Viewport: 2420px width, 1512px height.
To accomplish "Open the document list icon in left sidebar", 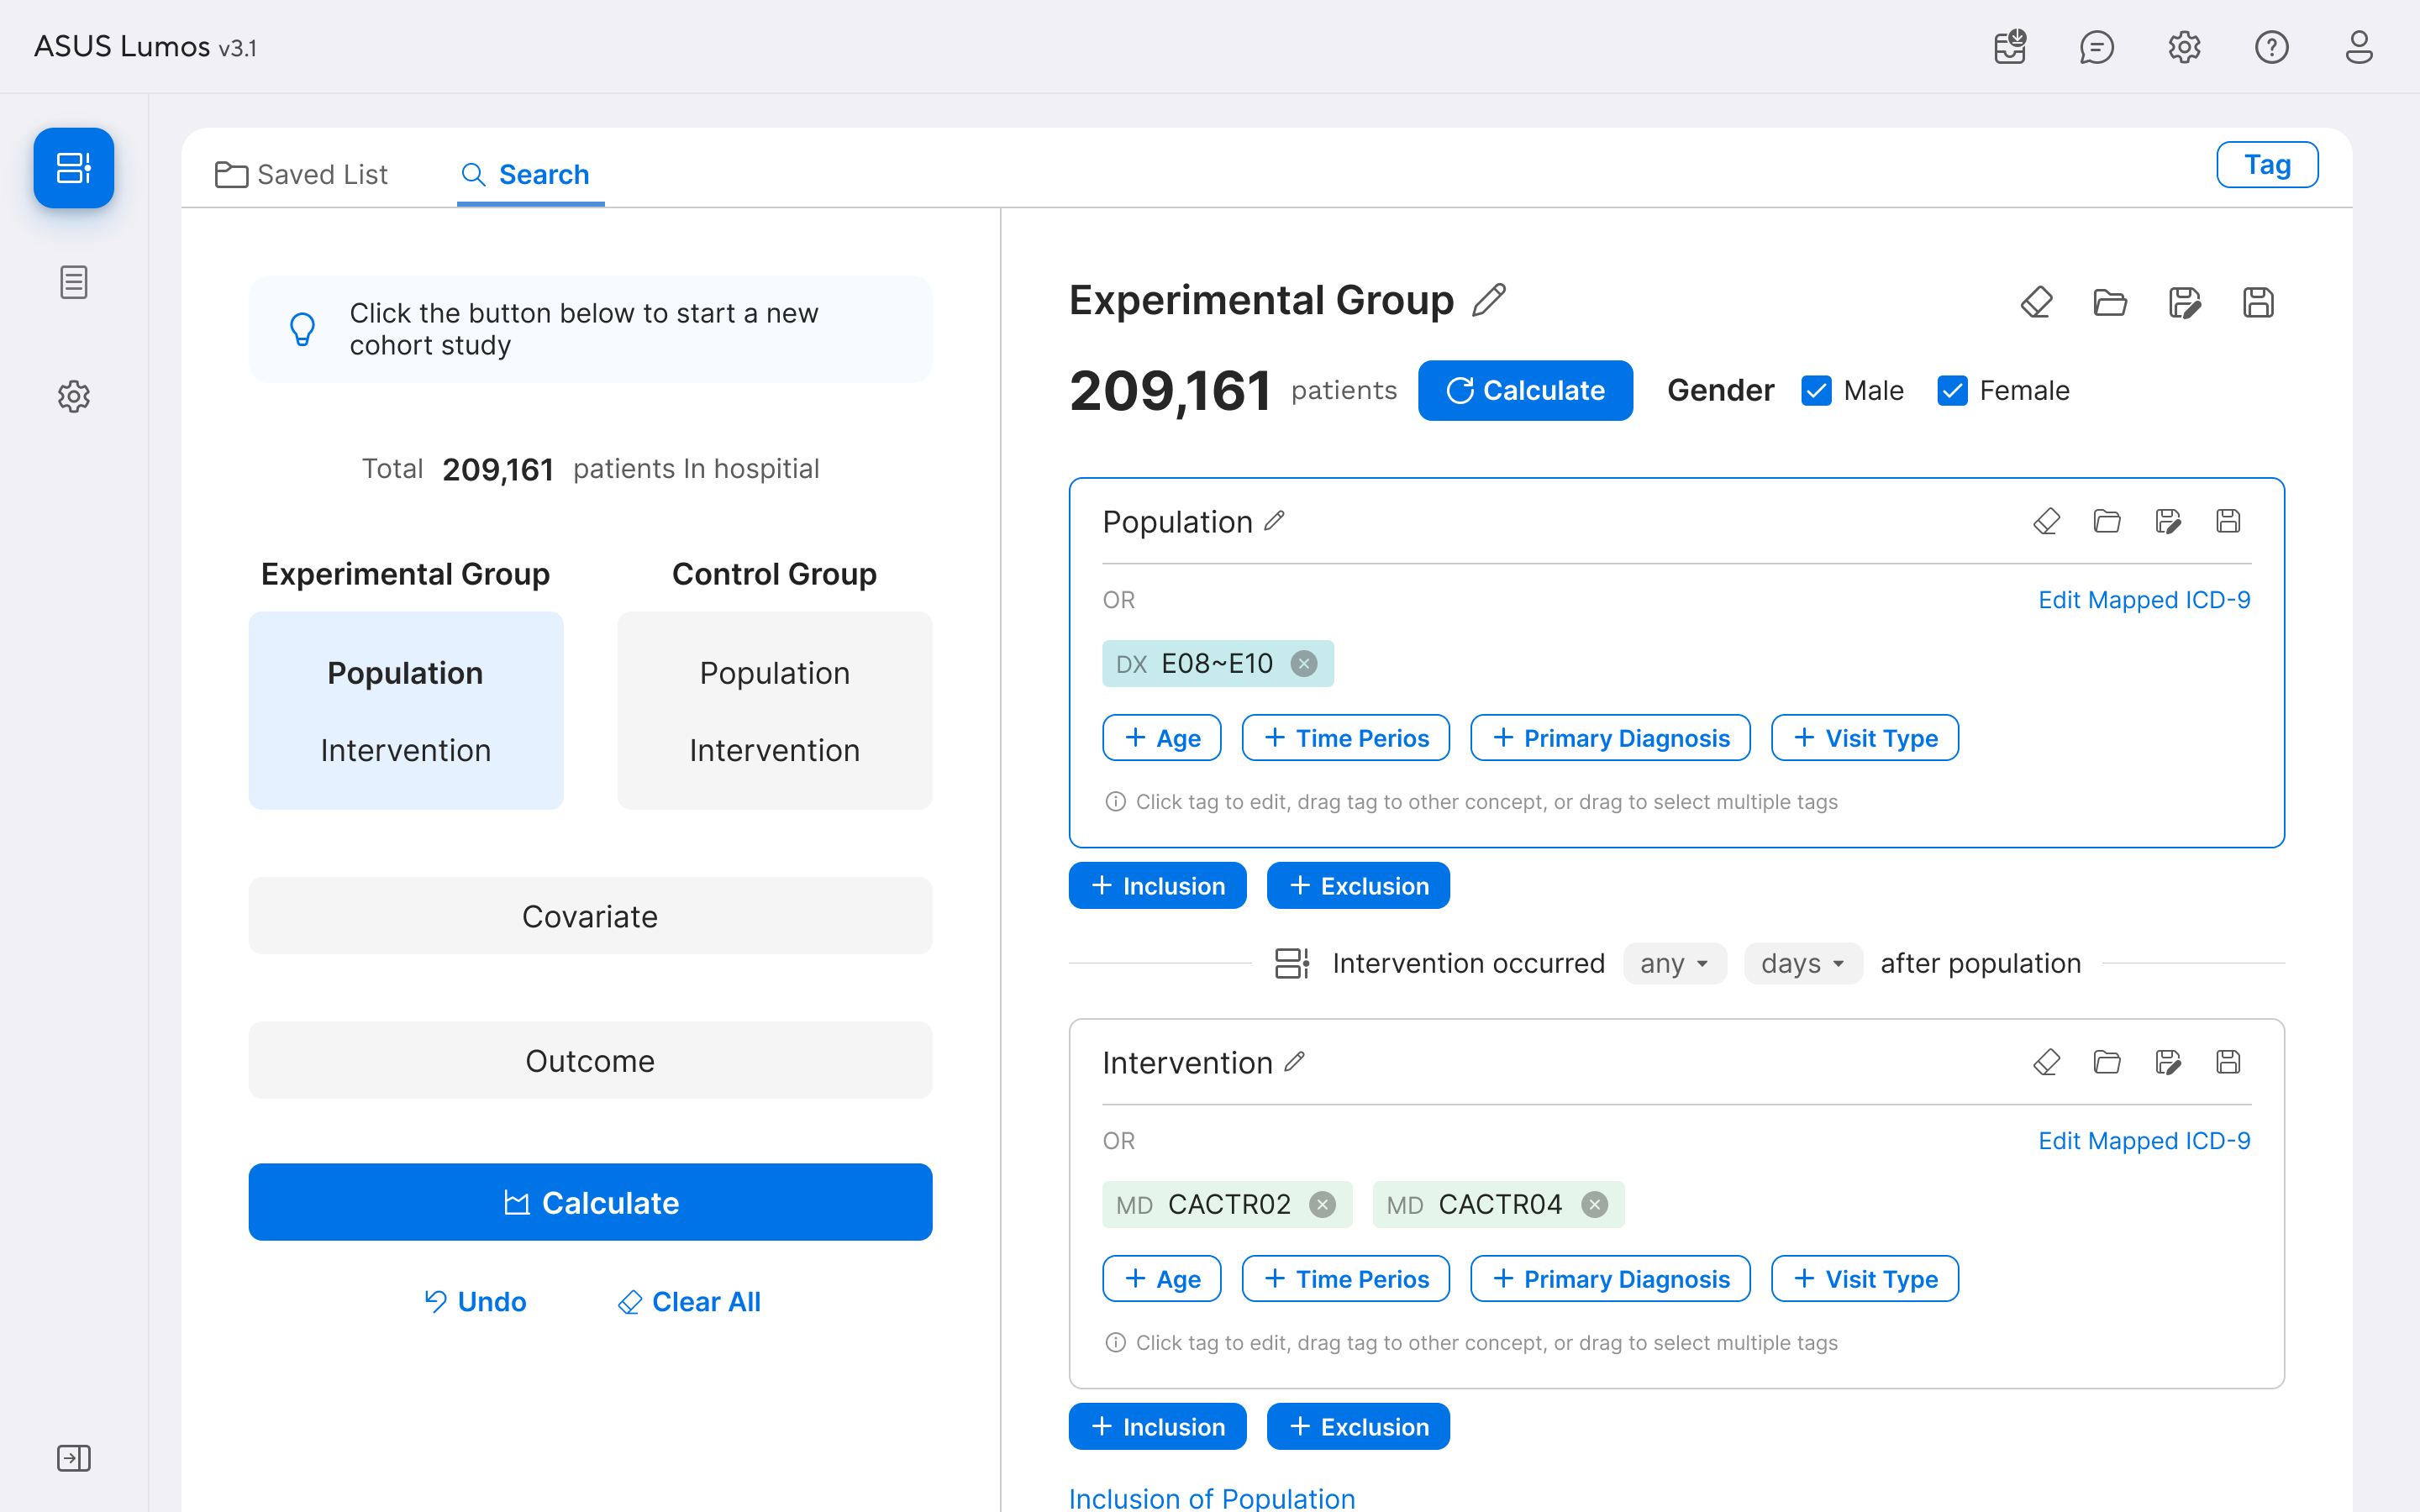I will pos(73,282).
